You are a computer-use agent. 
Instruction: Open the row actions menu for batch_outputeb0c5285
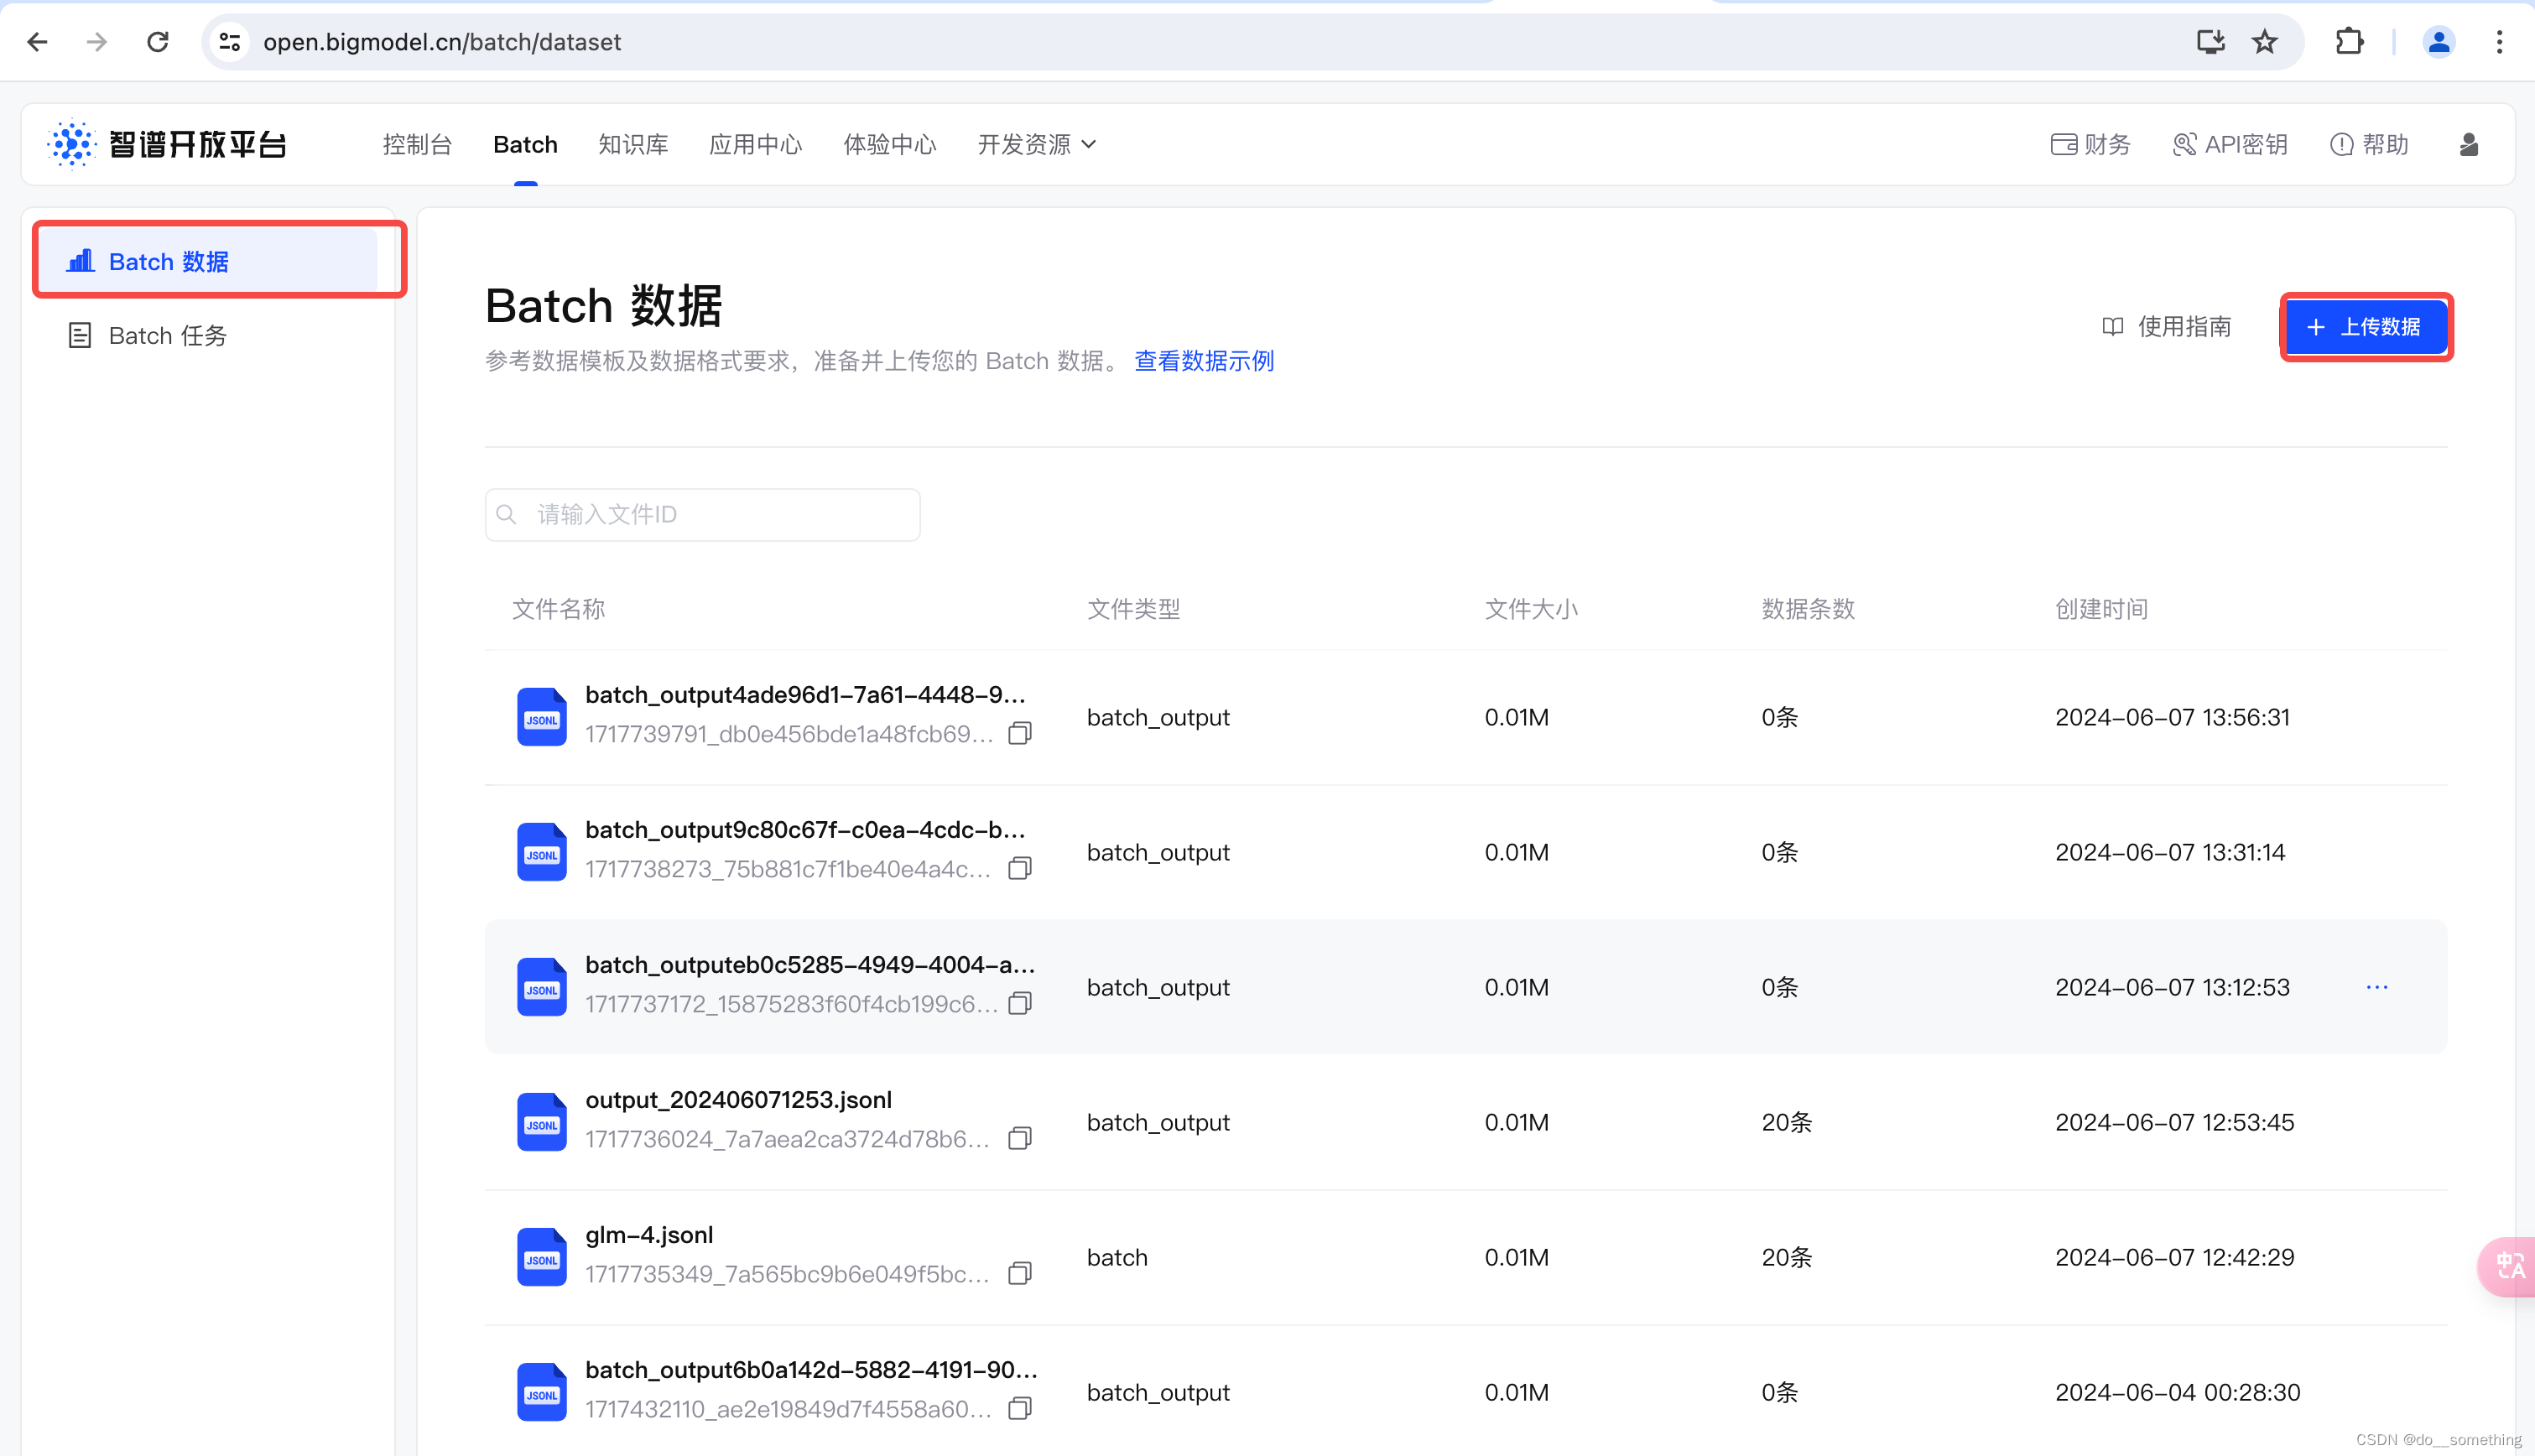2377,987
